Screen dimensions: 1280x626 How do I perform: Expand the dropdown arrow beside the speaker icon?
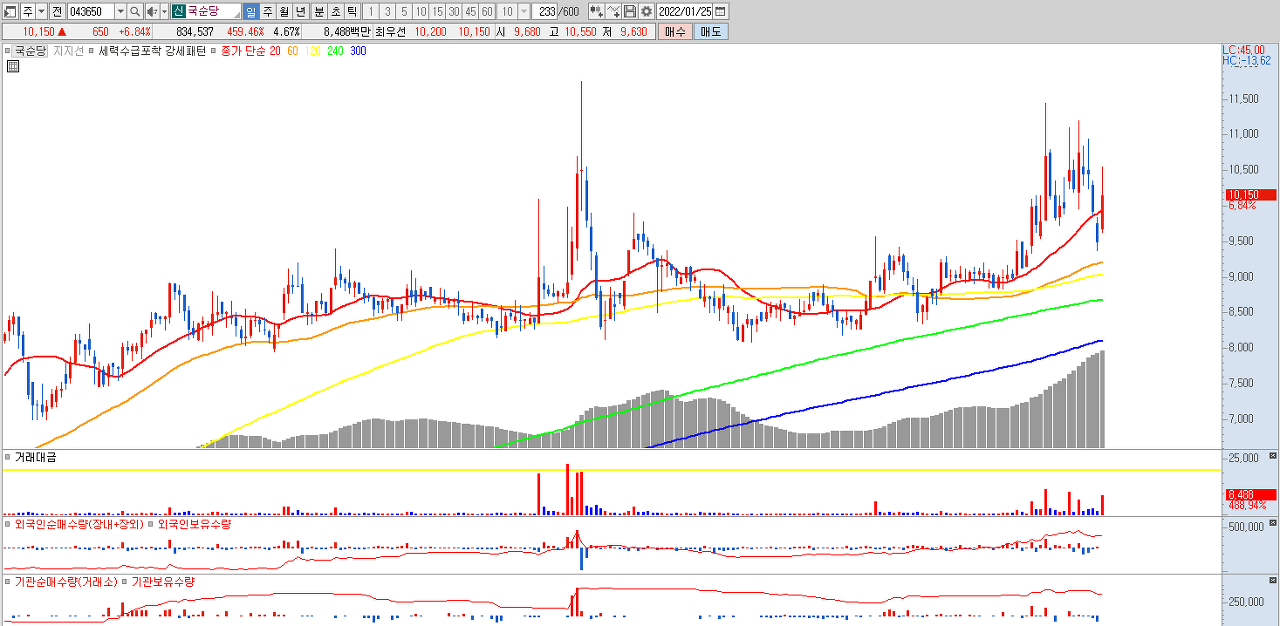pos(163,11)
